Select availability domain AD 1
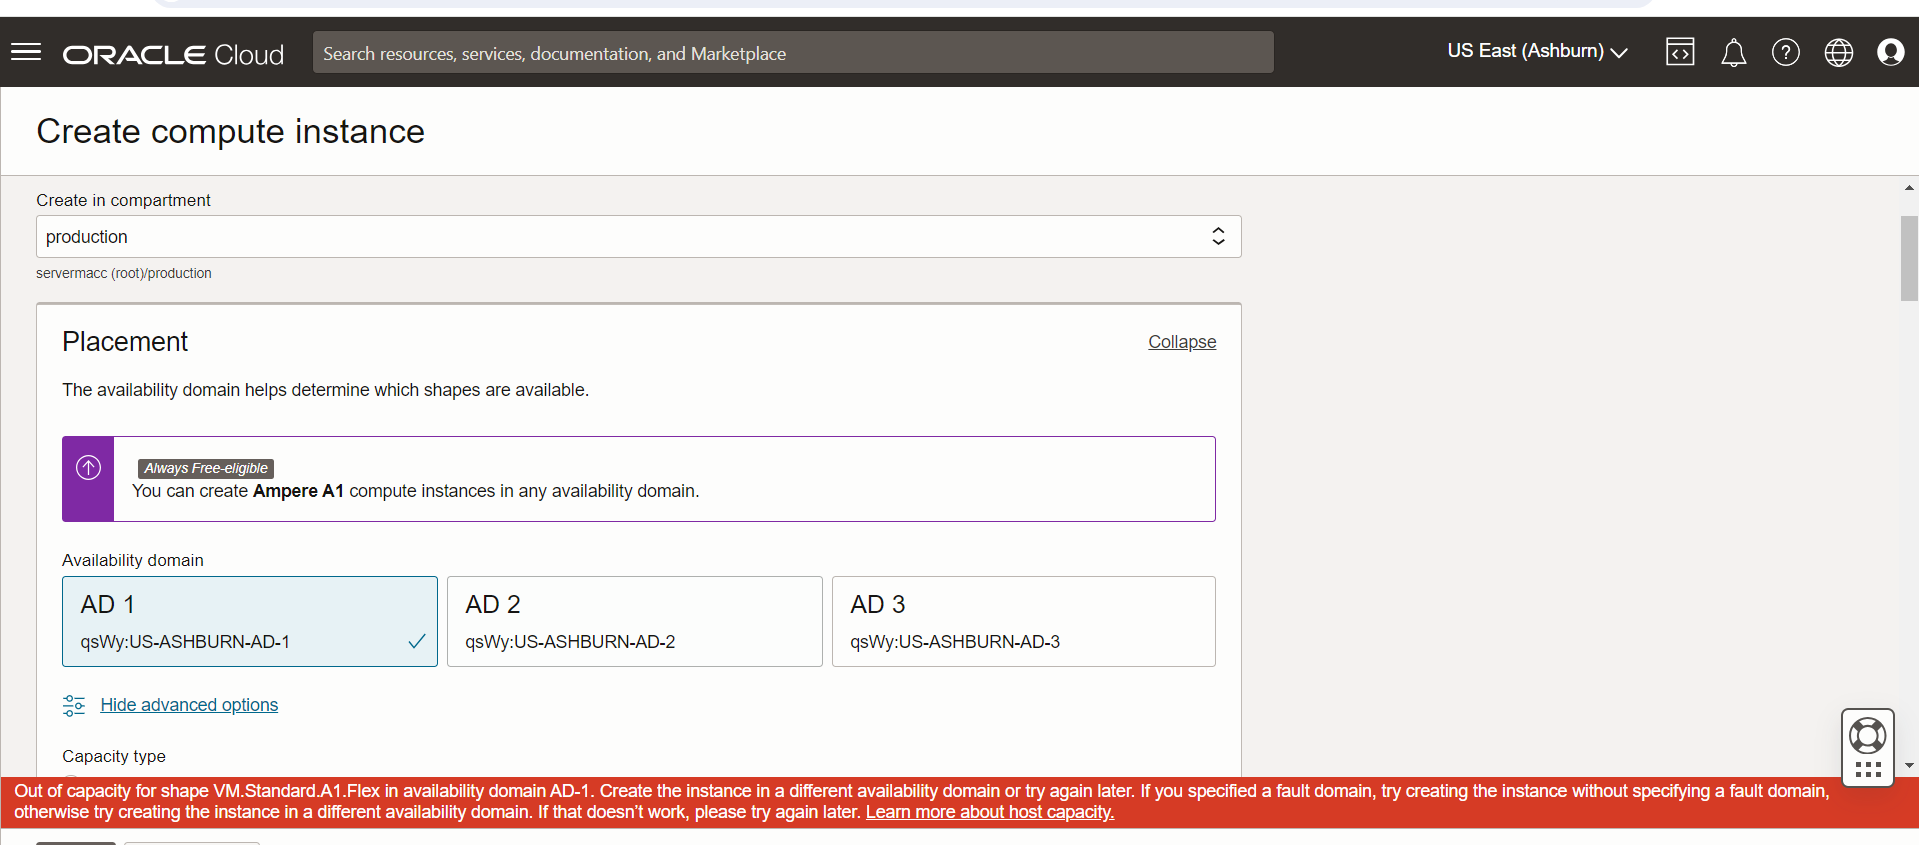Image resolution: width=1919 pixels, height=845 pixels. 250,621
